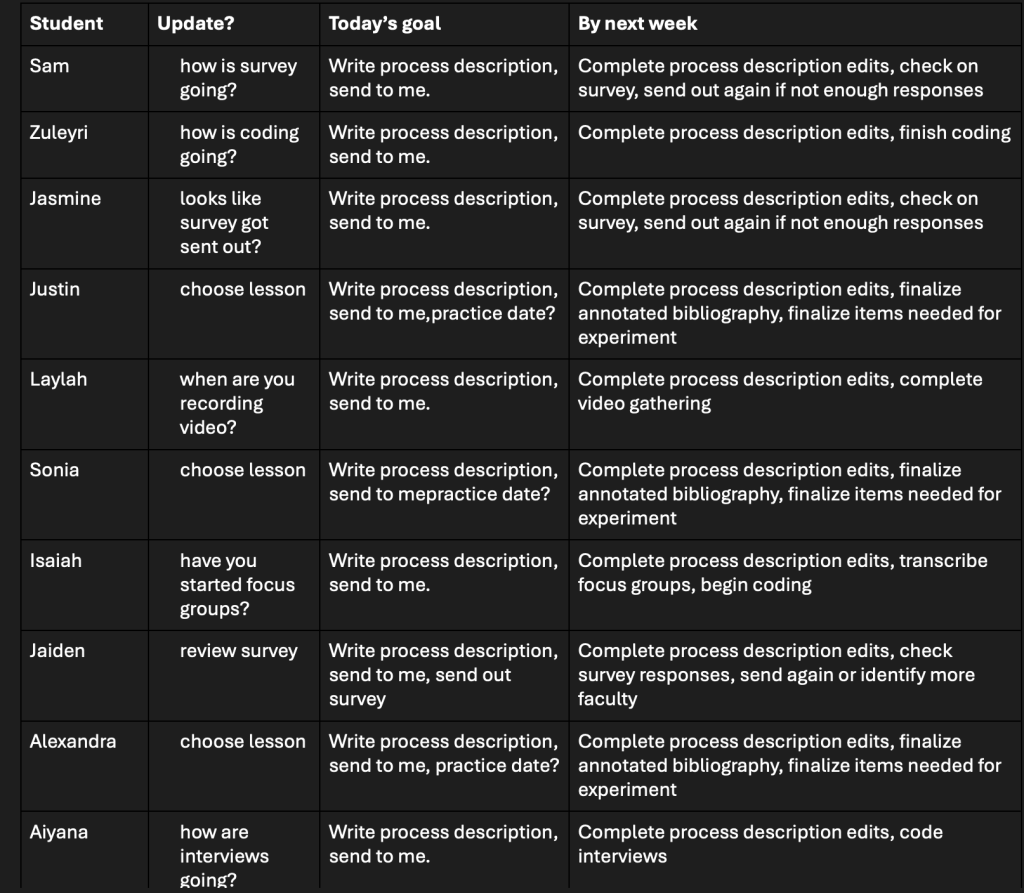Click the Today's goal column header
This screenshot has height=893, width=1024.
(385, 24)
